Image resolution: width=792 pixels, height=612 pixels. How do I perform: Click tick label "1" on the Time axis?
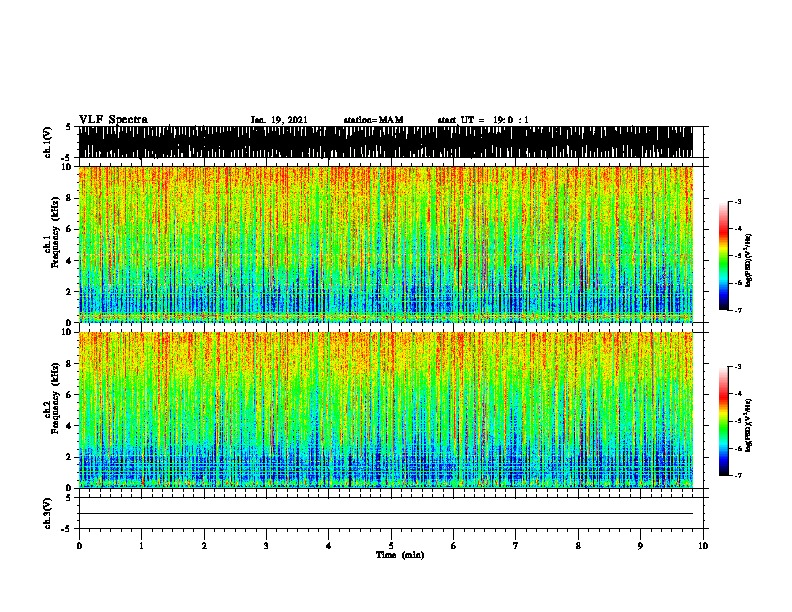point(141,546)
